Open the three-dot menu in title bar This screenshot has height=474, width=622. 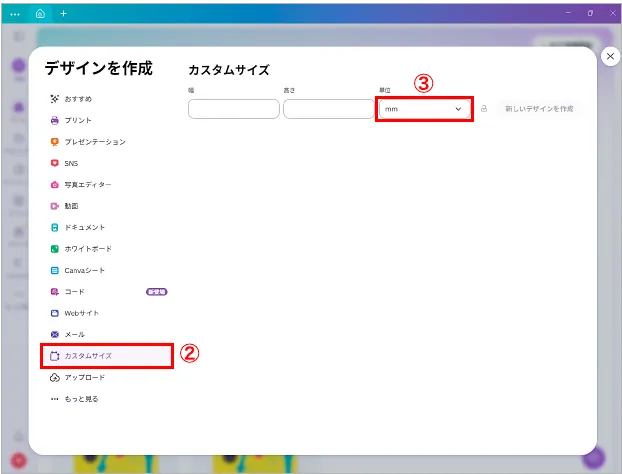coord(15,14)
